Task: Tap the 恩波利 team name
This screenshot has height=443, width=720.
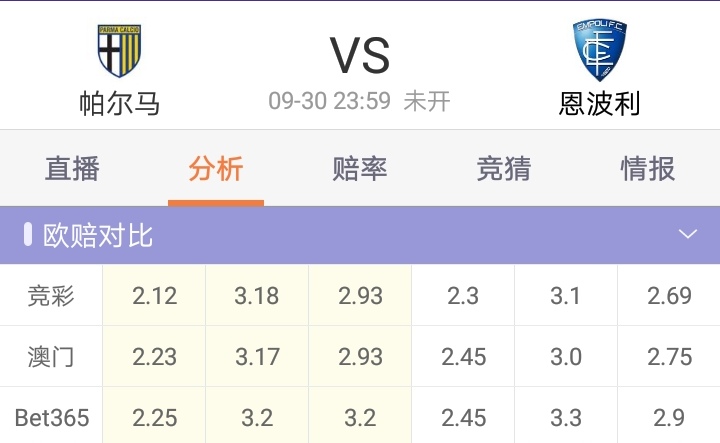Action: (x=599, y=103)
